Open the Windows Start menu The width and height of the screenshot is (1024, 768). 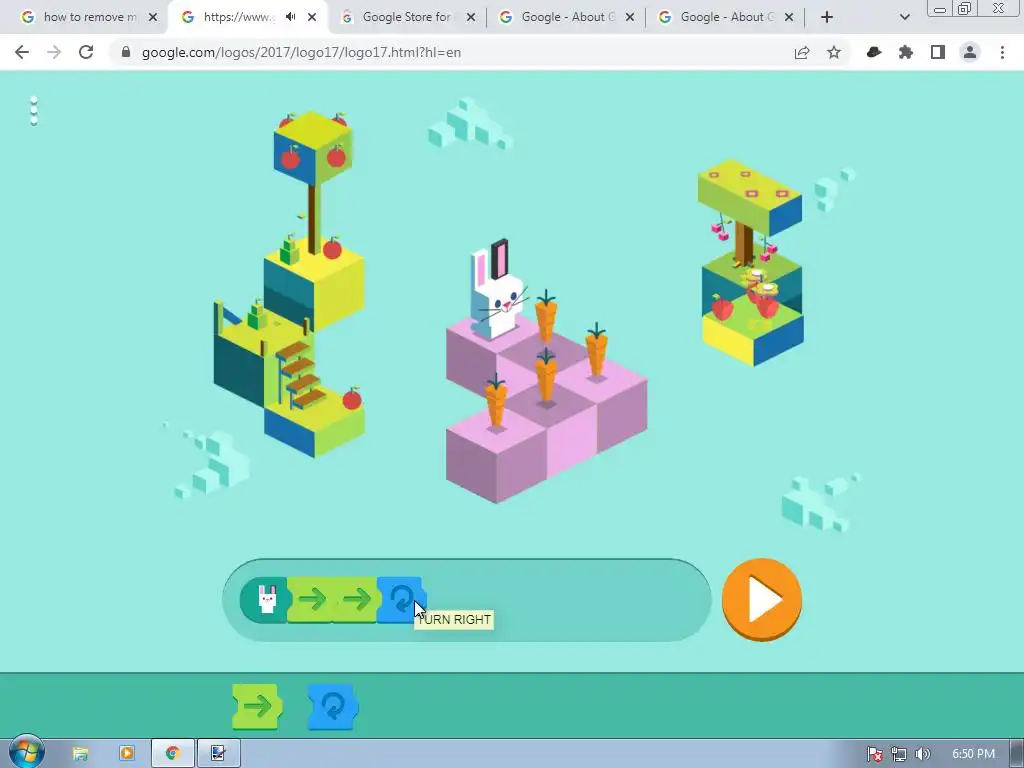coord(26,753)
